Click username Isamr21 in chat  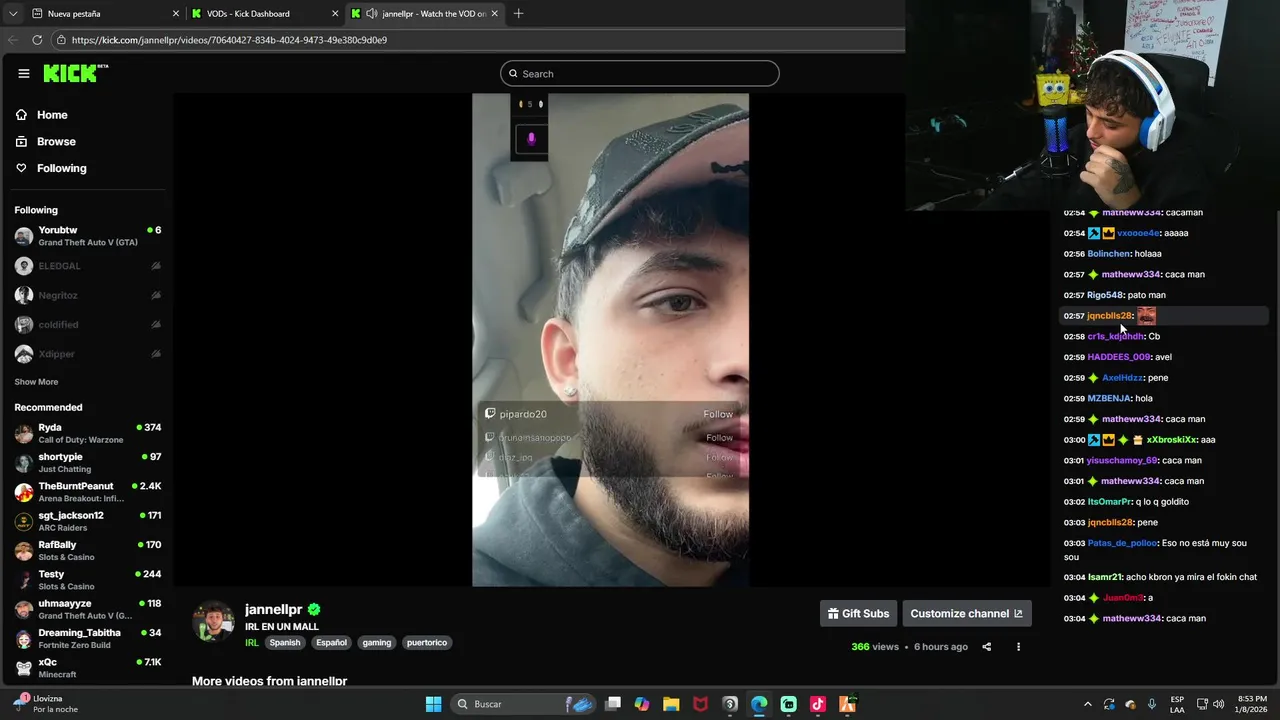[1104, 577]
